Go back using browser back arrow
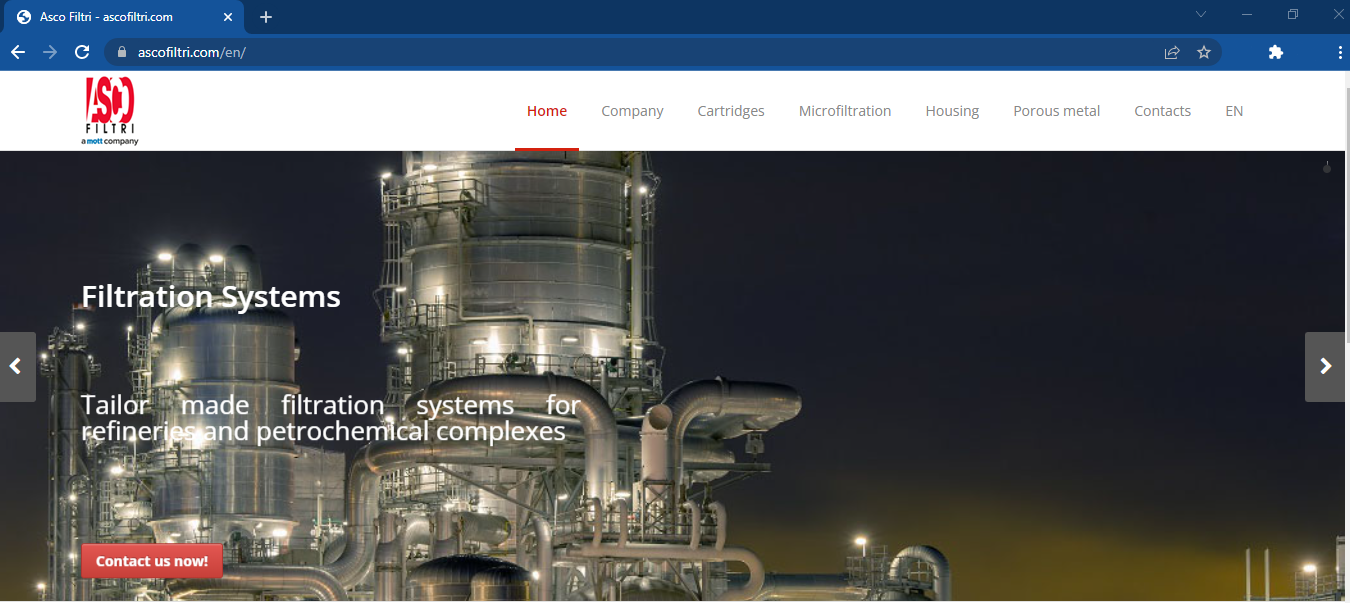 click(18, 52)
